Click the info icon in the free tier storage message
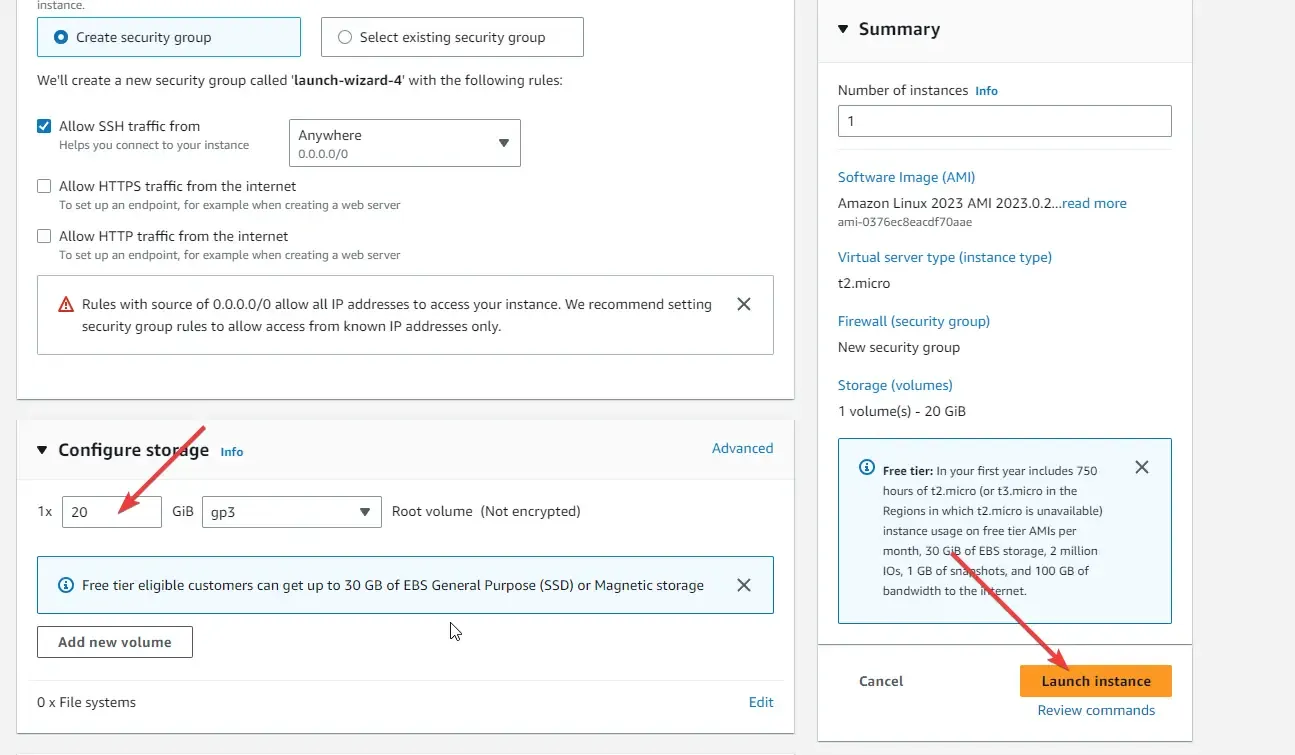The height and width of the screenshot is (755, 1295). pyautogui.click(x=65, y=585)
